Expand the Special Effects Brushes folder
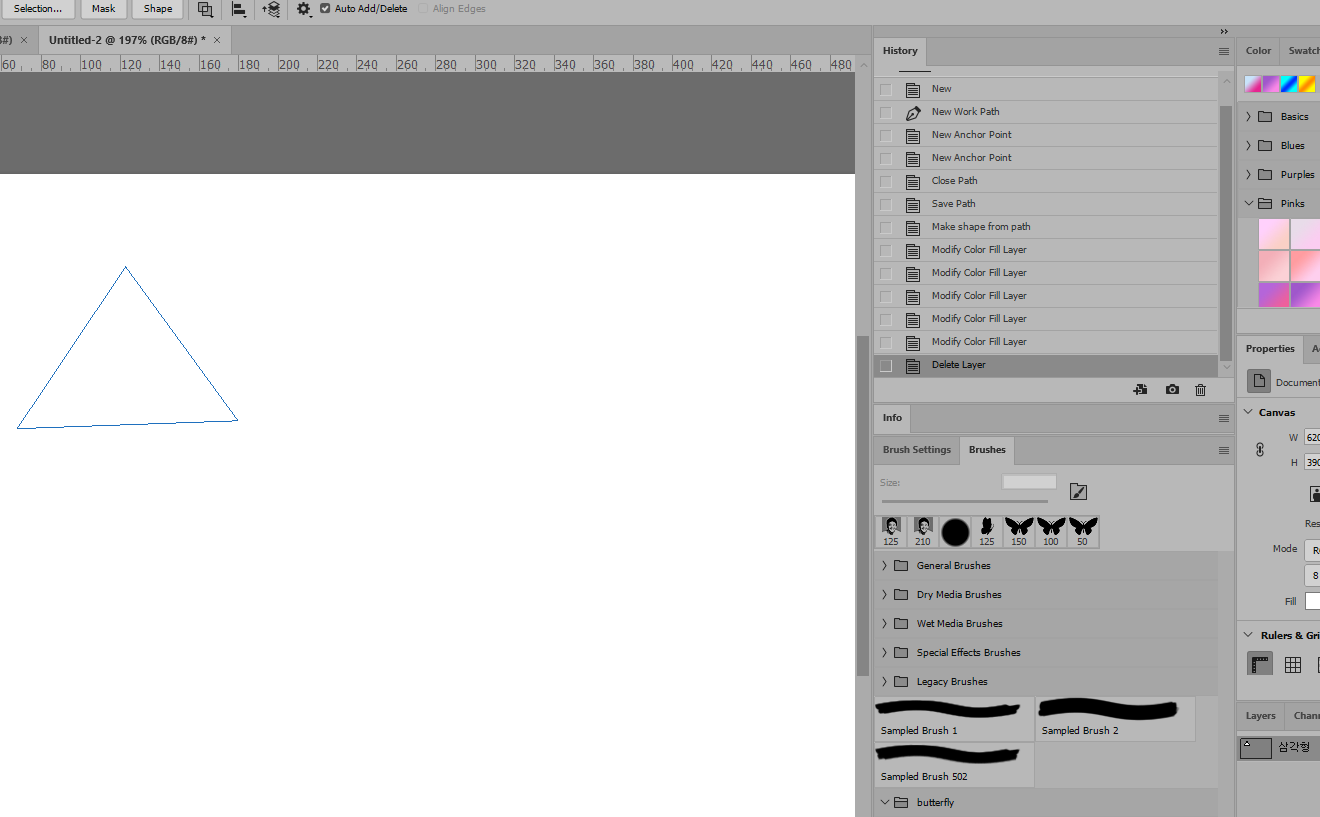The width and height of the screenshot is (1320, 817). 884,653
